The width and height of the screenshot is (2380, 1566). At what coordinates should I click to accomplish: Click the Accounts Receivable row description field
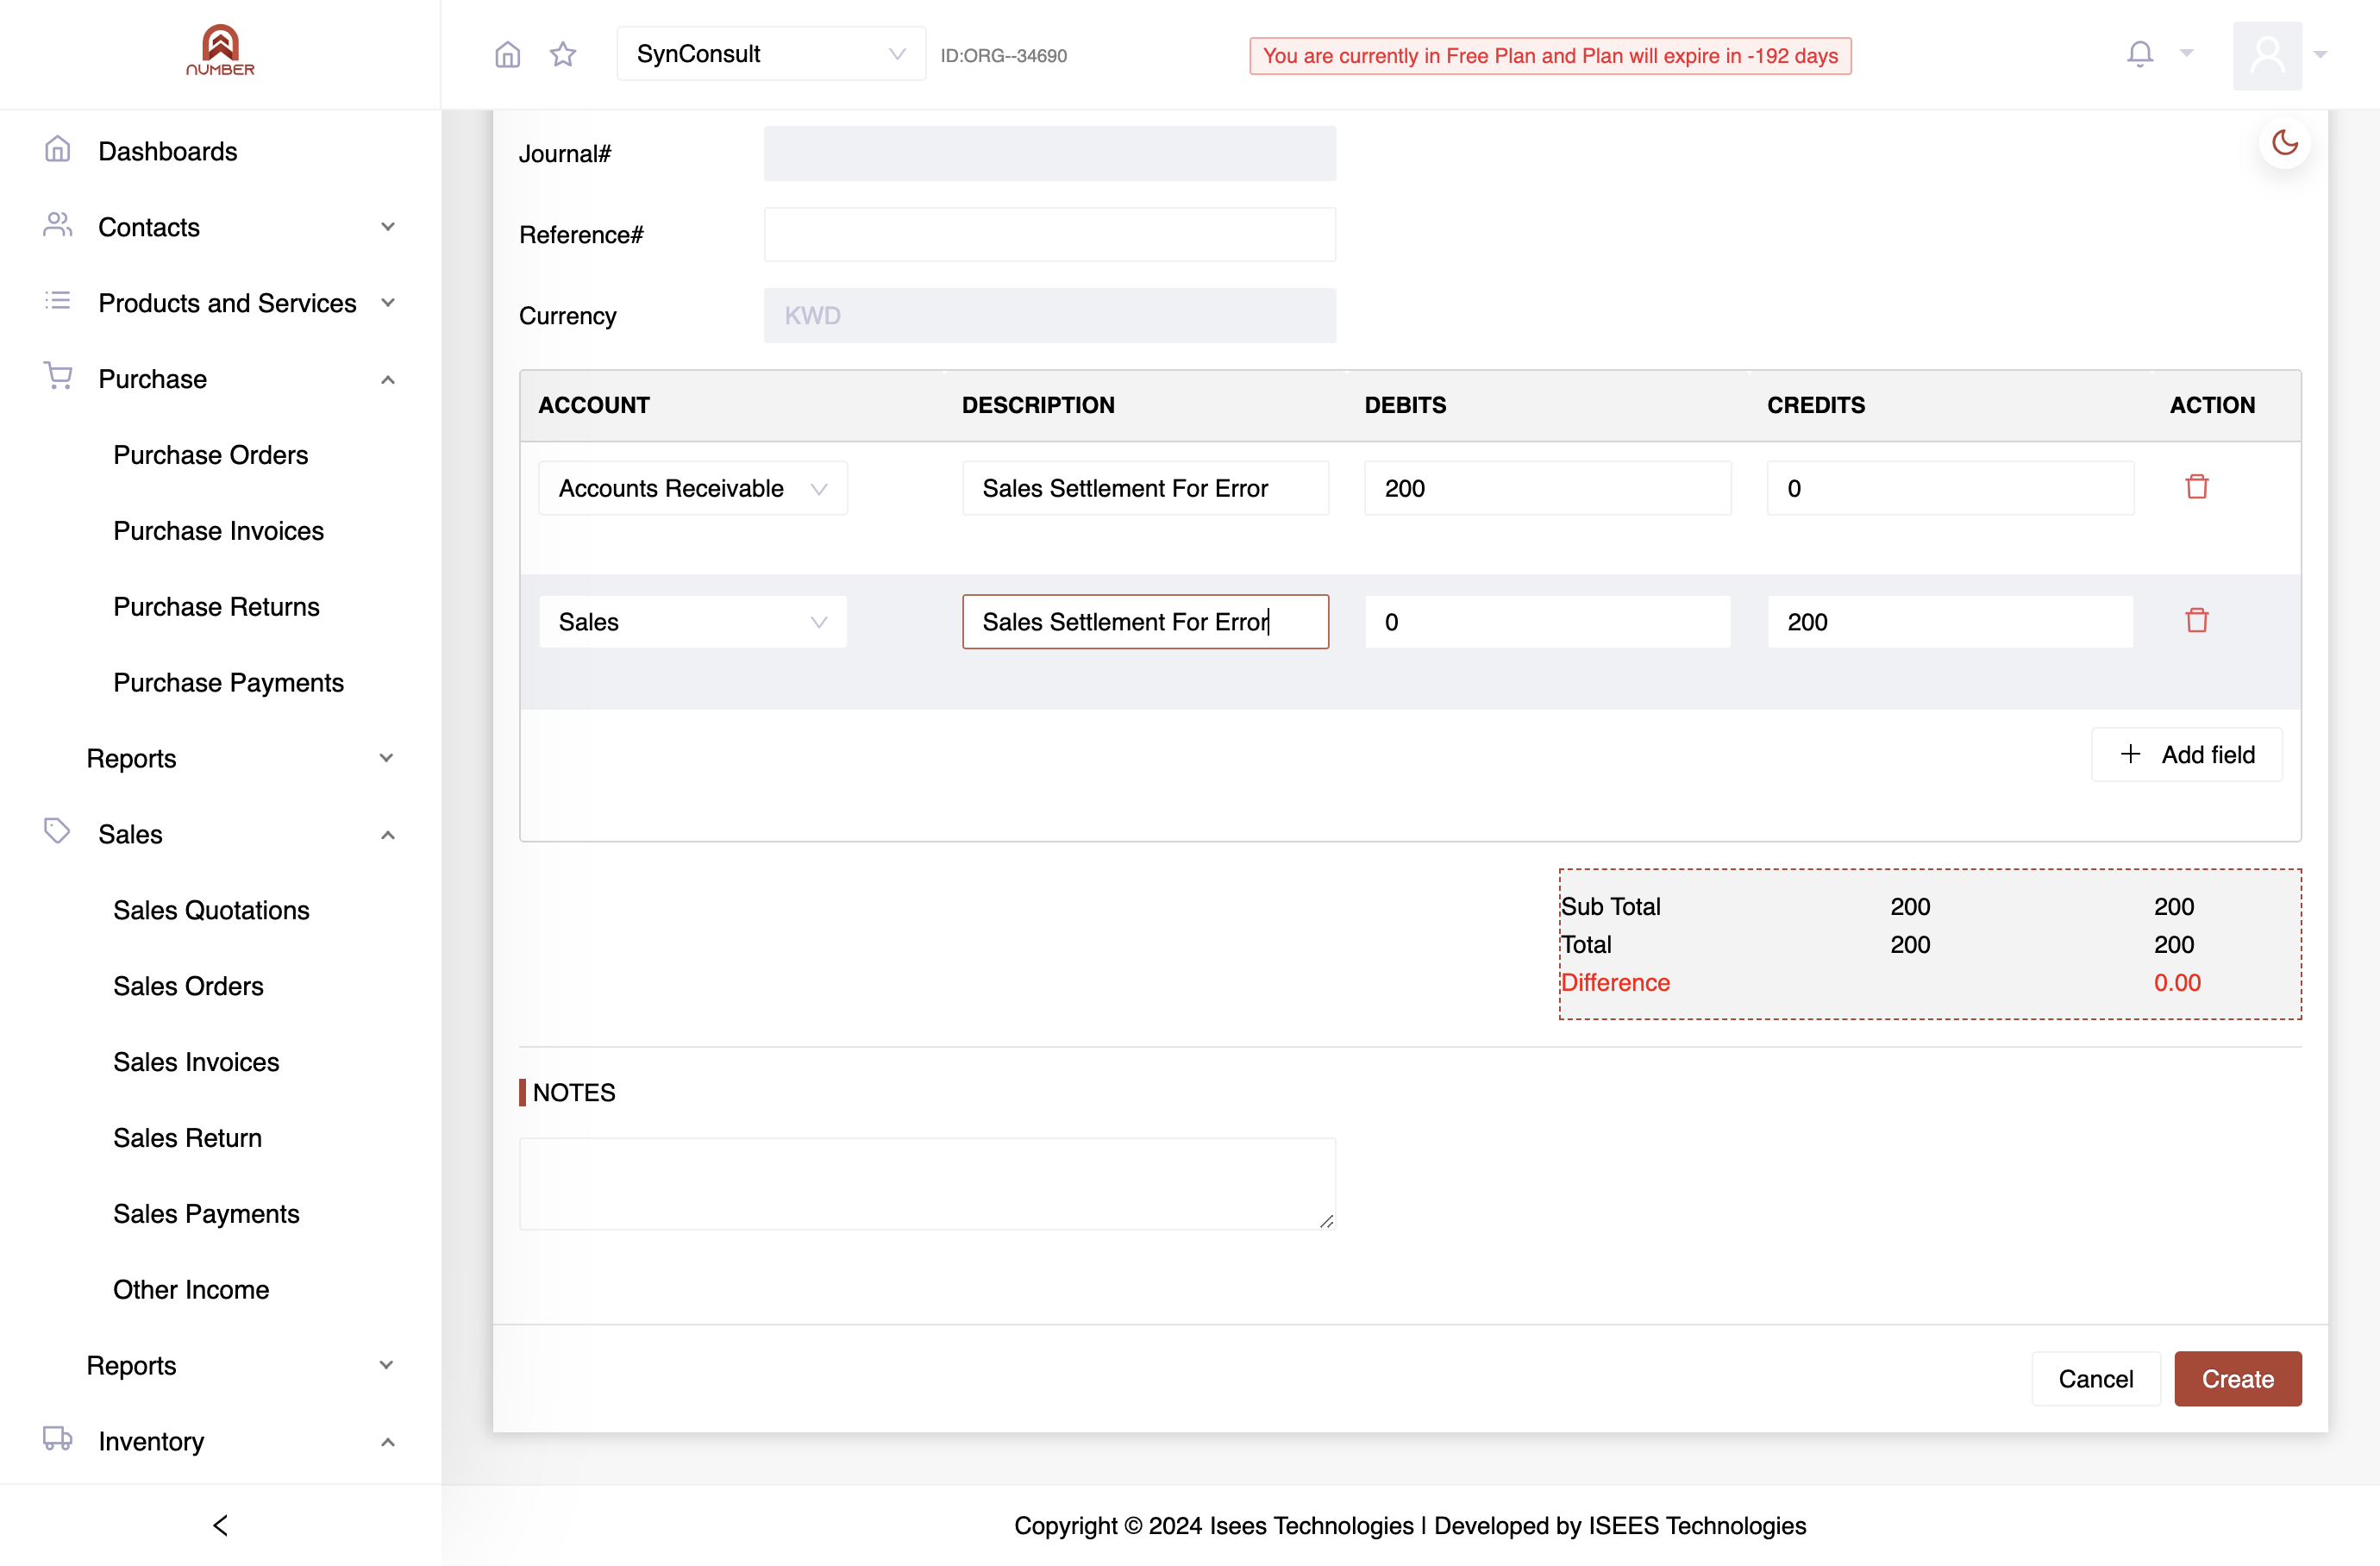point(1146,488)
